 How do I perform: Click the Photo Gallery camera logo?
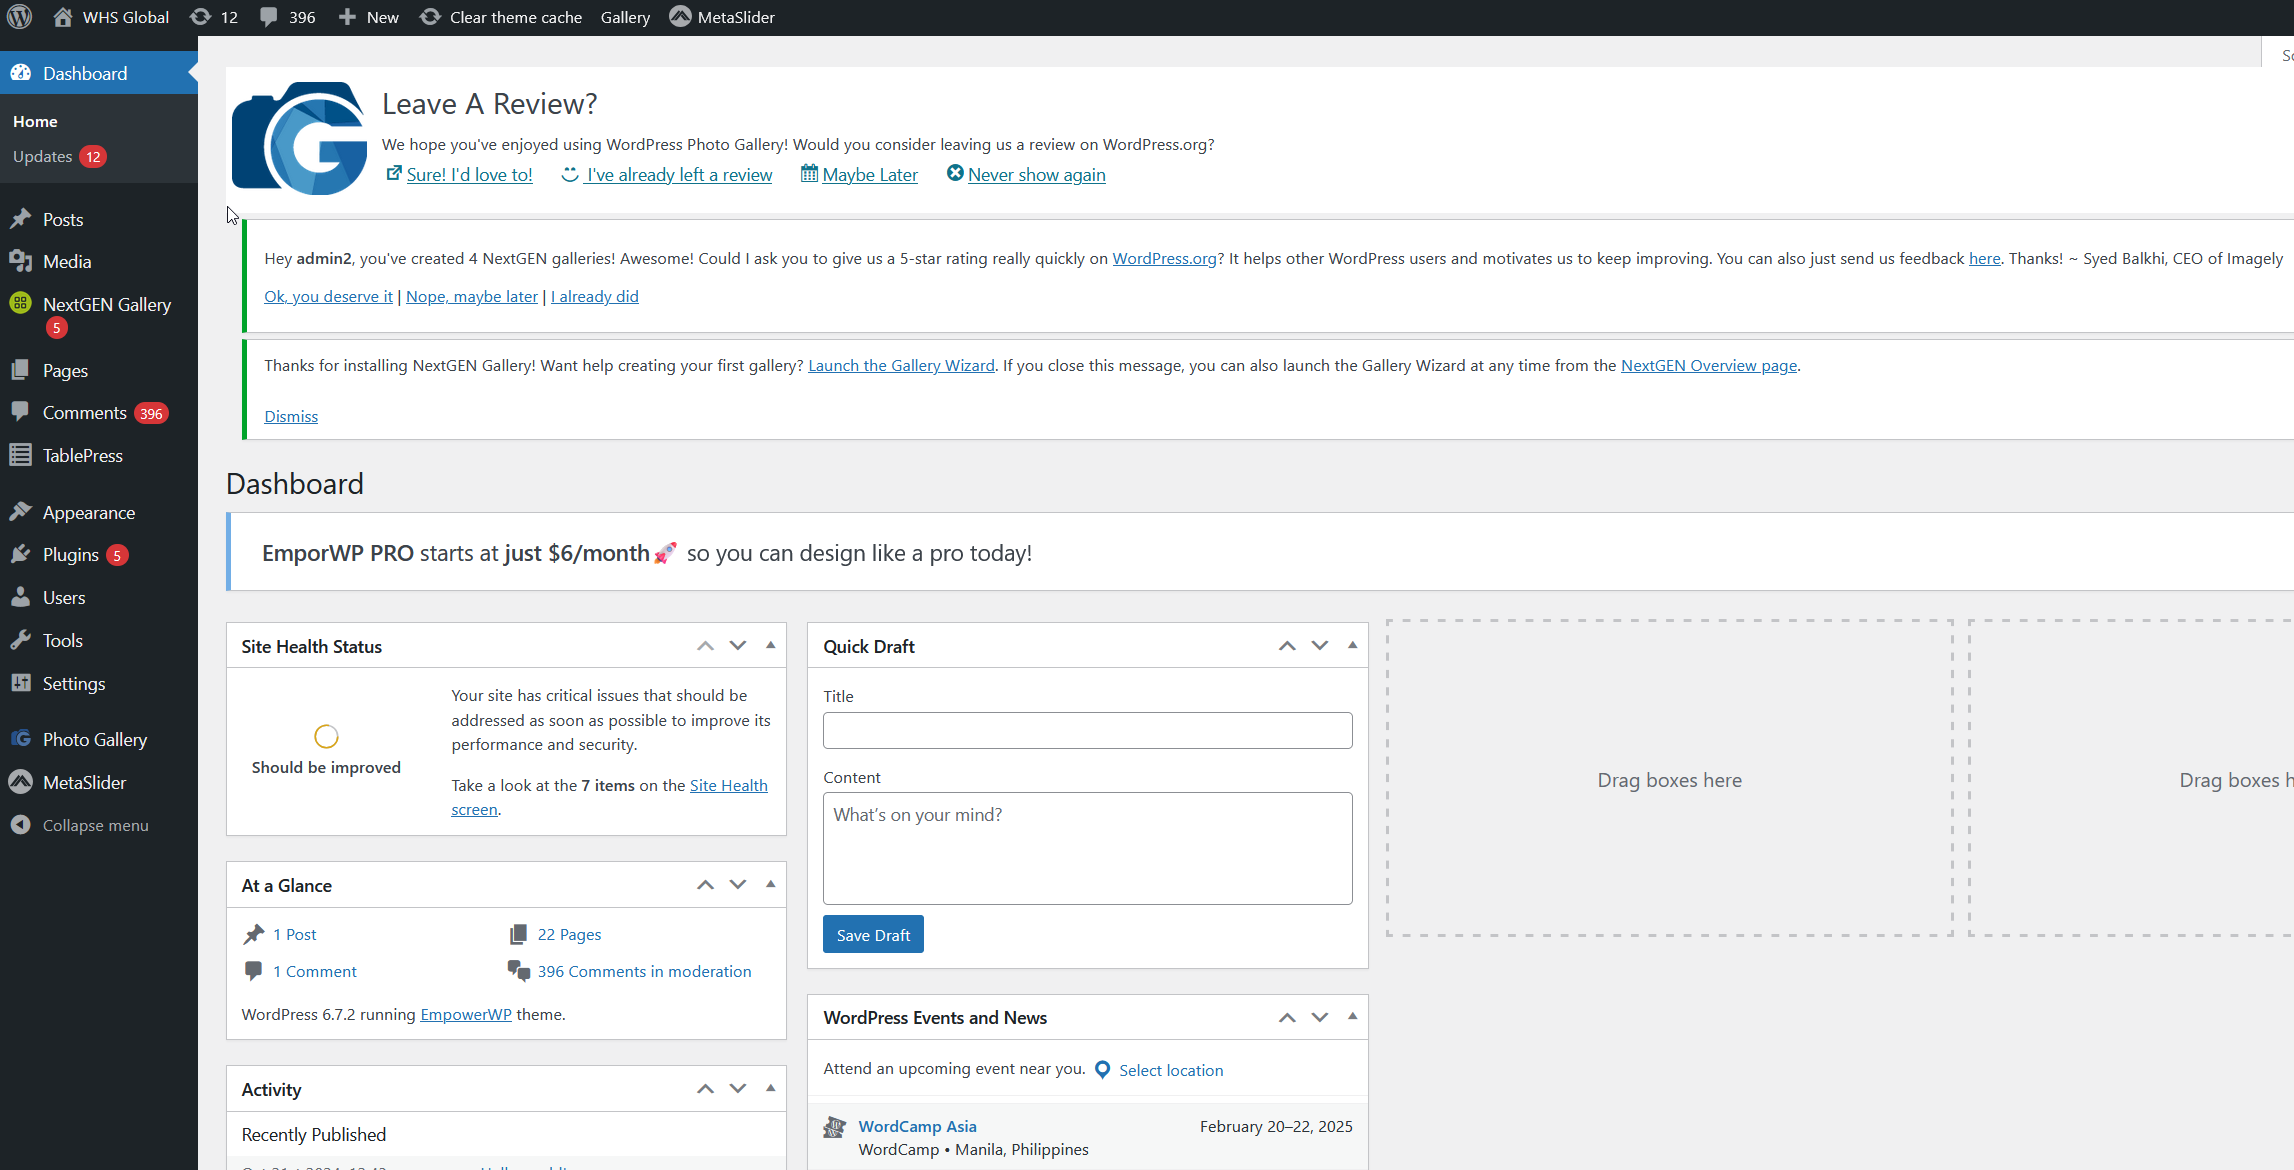[299, 138]
